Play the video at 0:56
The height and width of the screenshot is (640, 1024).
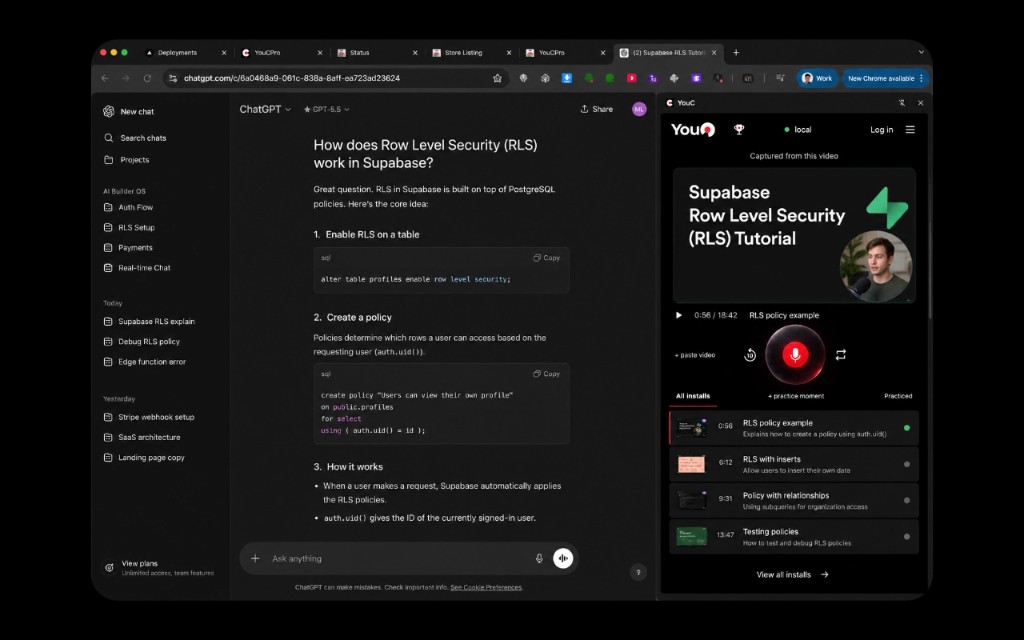679,315
